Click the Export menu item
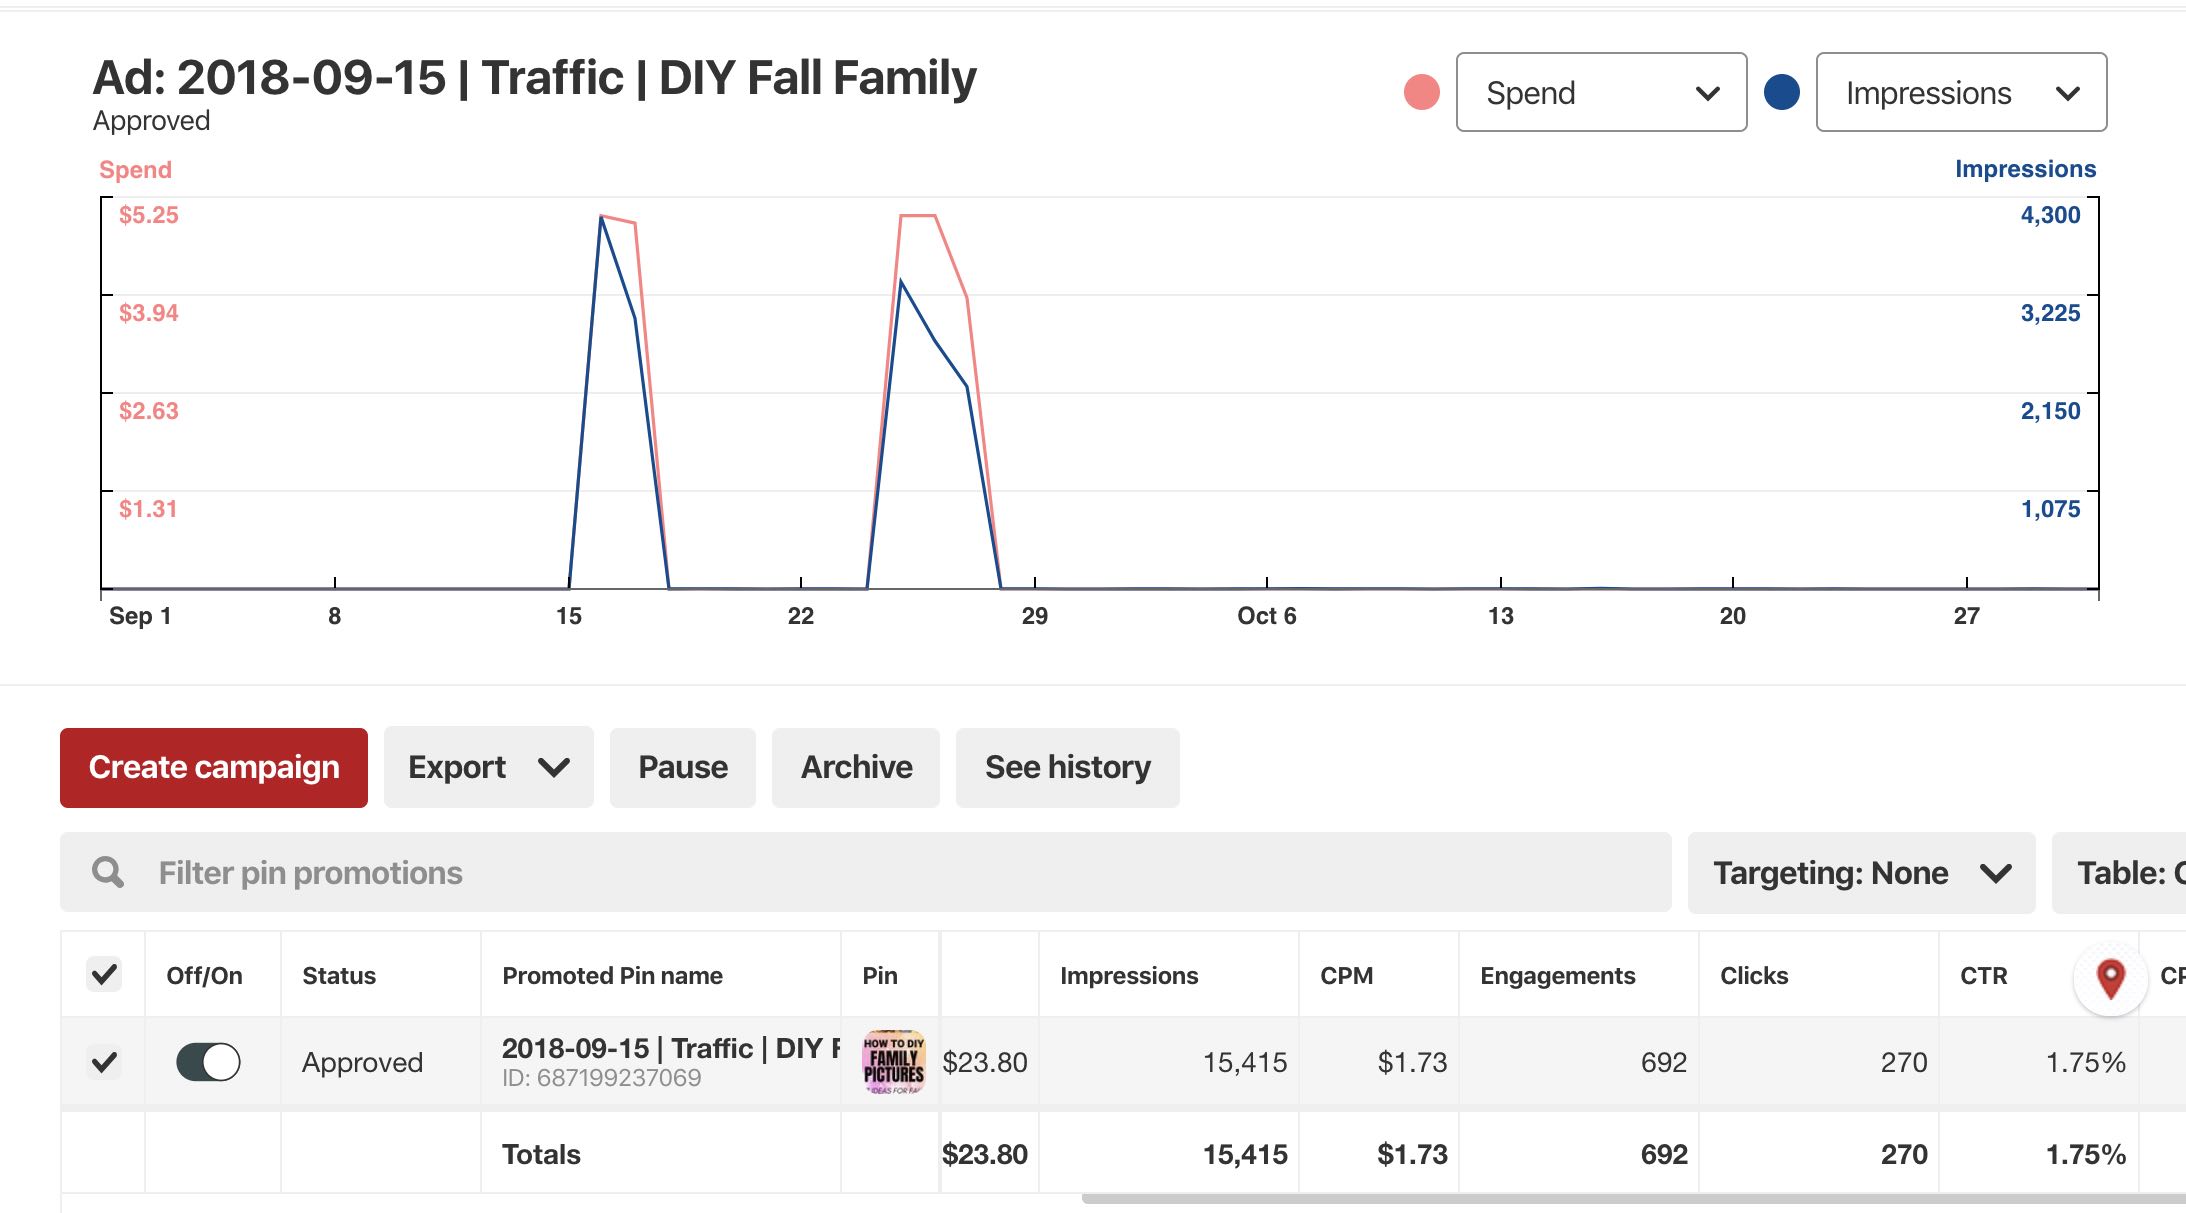Screen dimensions: 2186x1213 pyautogui.click(x=484, y=768)
